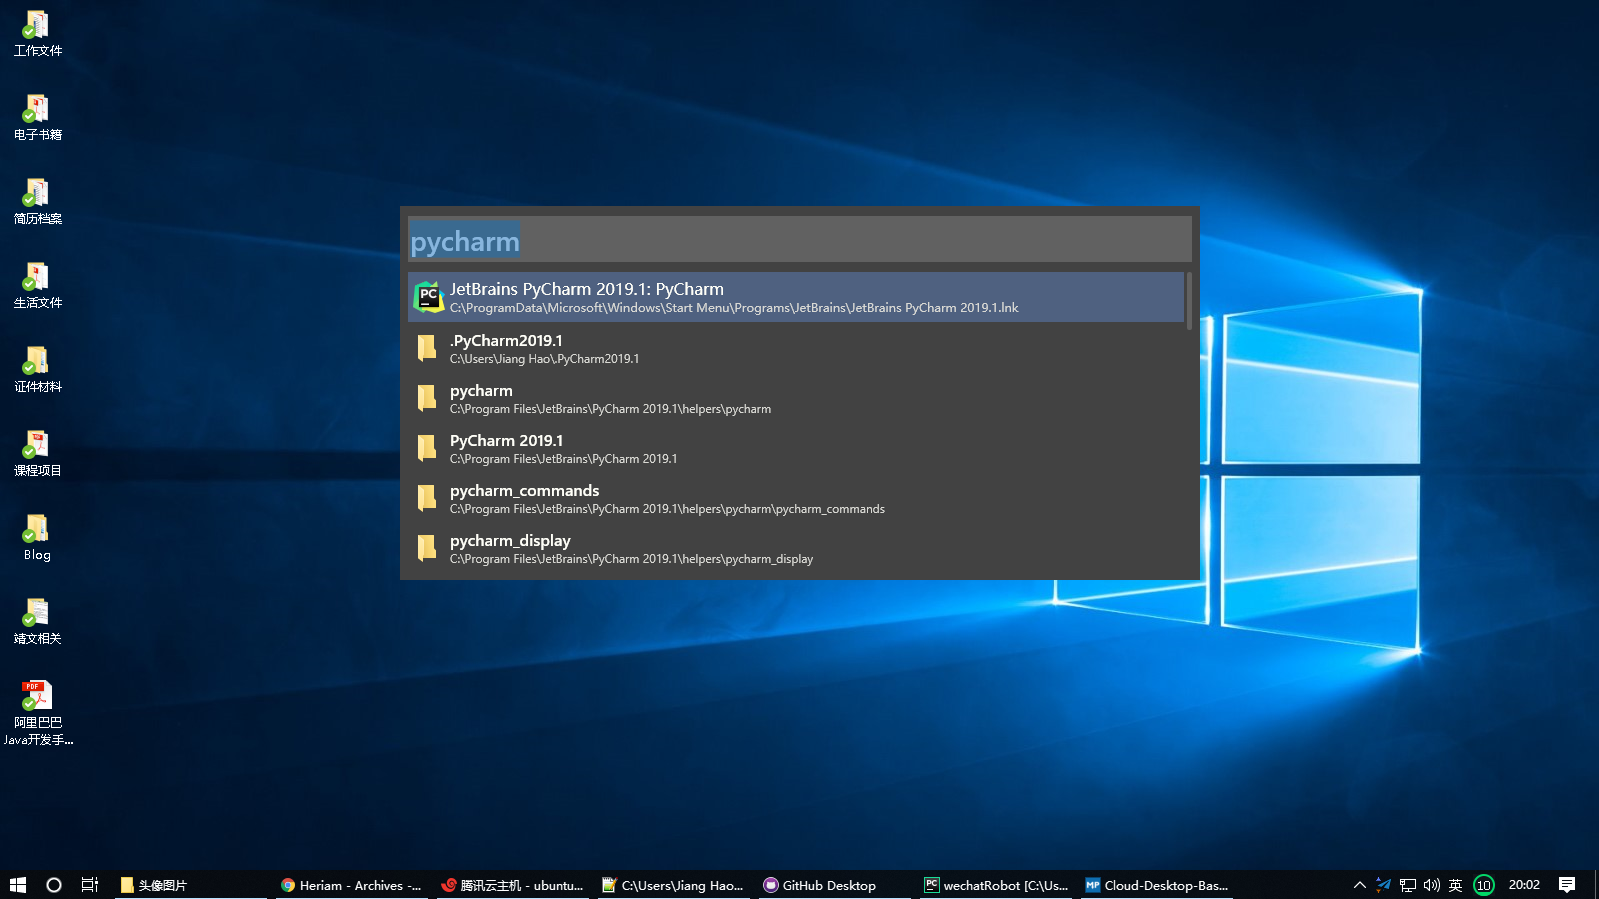Image resolution: width=1599 pixels, height=899 pixels.
Task: Switch to Chrome Heriam Archives window
Action: (351, 885)
